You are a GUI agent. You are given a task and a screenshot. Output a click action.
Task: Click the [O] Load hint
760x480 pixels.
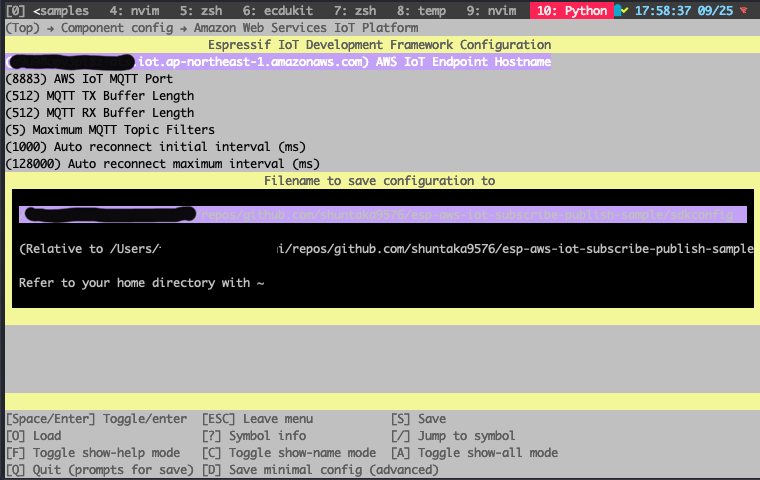33,435
